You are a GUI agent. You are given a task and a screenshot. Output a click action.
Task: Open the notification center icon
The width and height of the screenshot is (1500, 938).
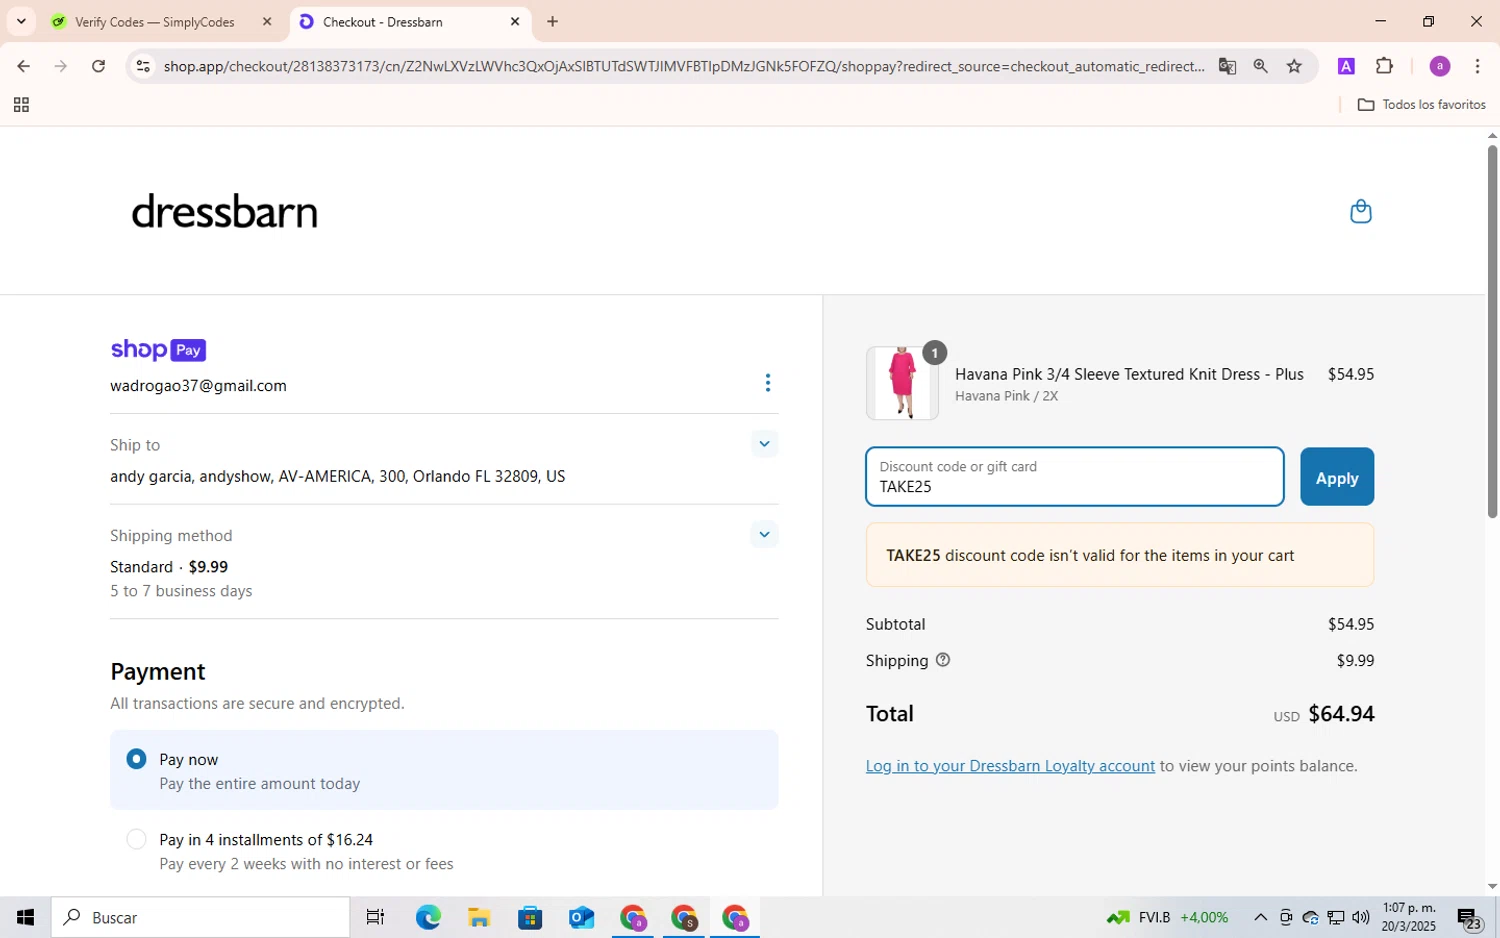1468,918
